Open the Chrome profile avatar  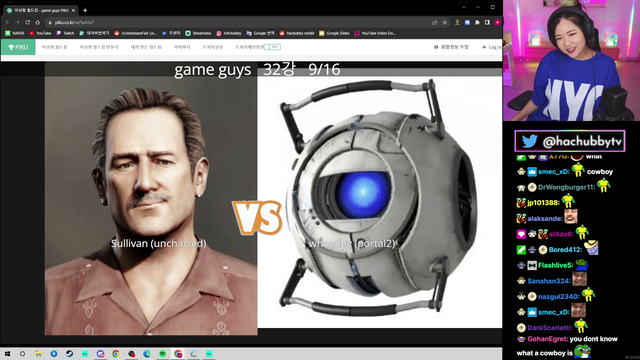pyautogui.click(x=497, y=22)
